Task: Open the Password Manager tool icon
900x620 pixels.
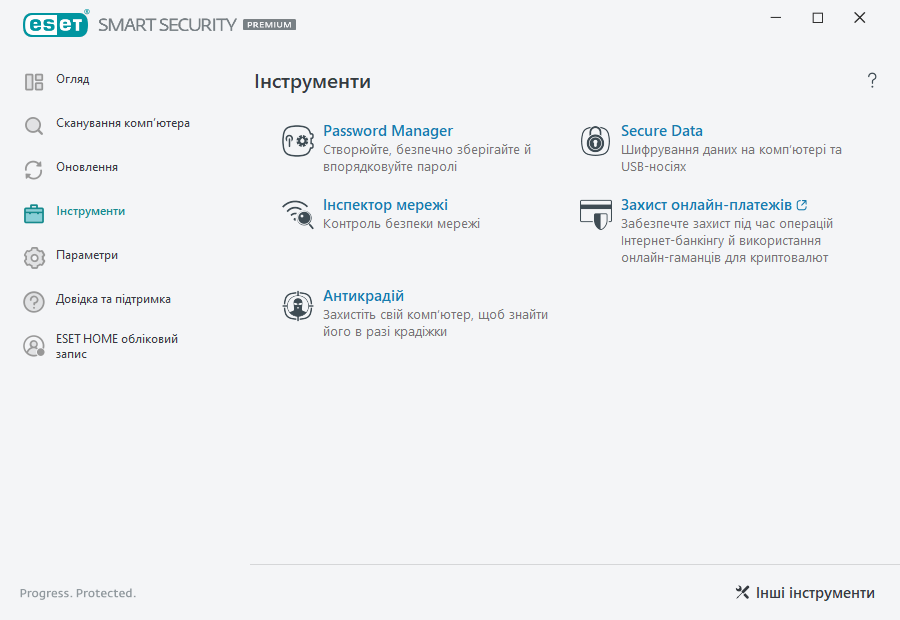Action: 295,140
